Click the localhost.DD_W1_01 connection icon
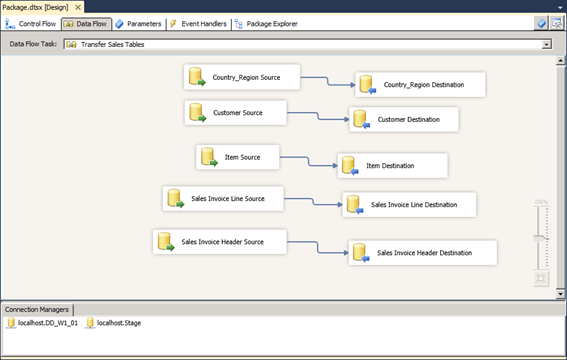The width and height of the screenshot is (567, 360). click(11, 323)
